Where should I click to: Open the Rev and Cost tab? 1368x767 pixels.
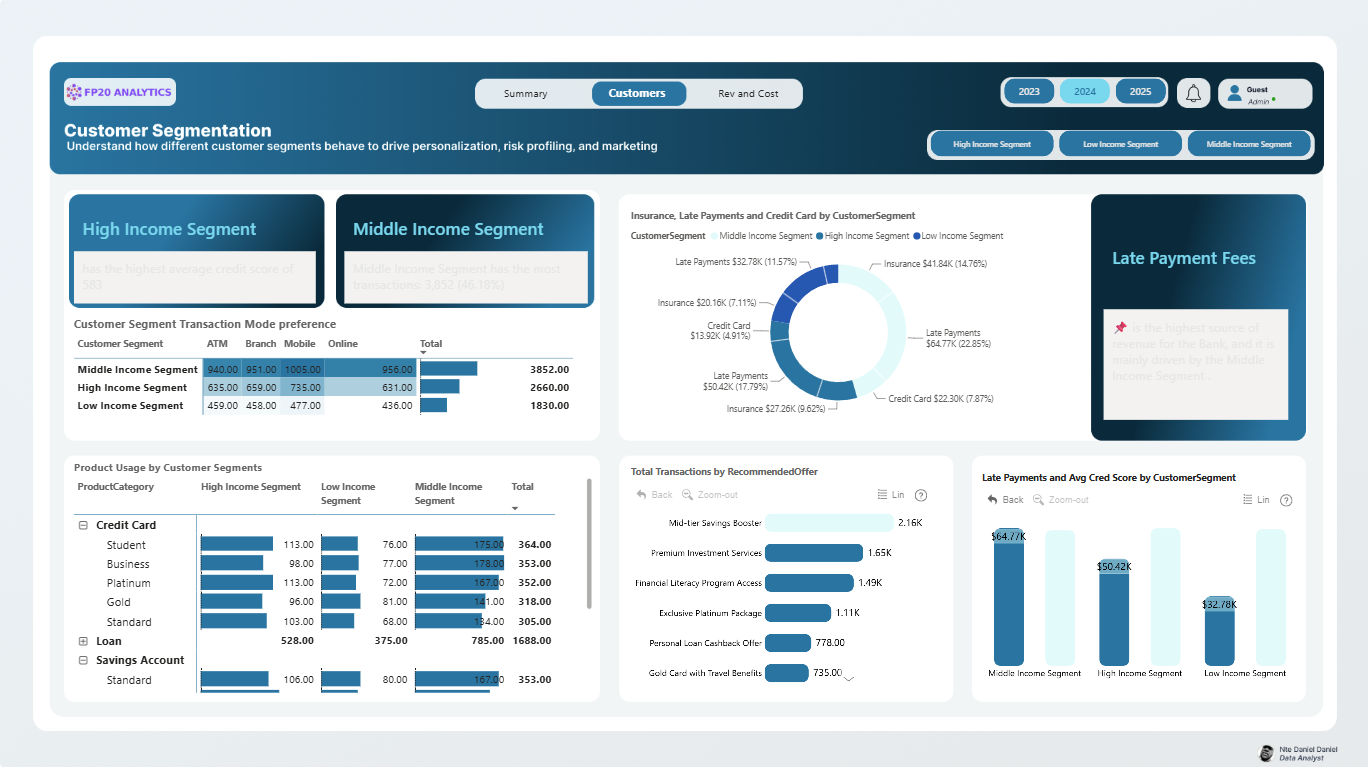pos(748,93)
